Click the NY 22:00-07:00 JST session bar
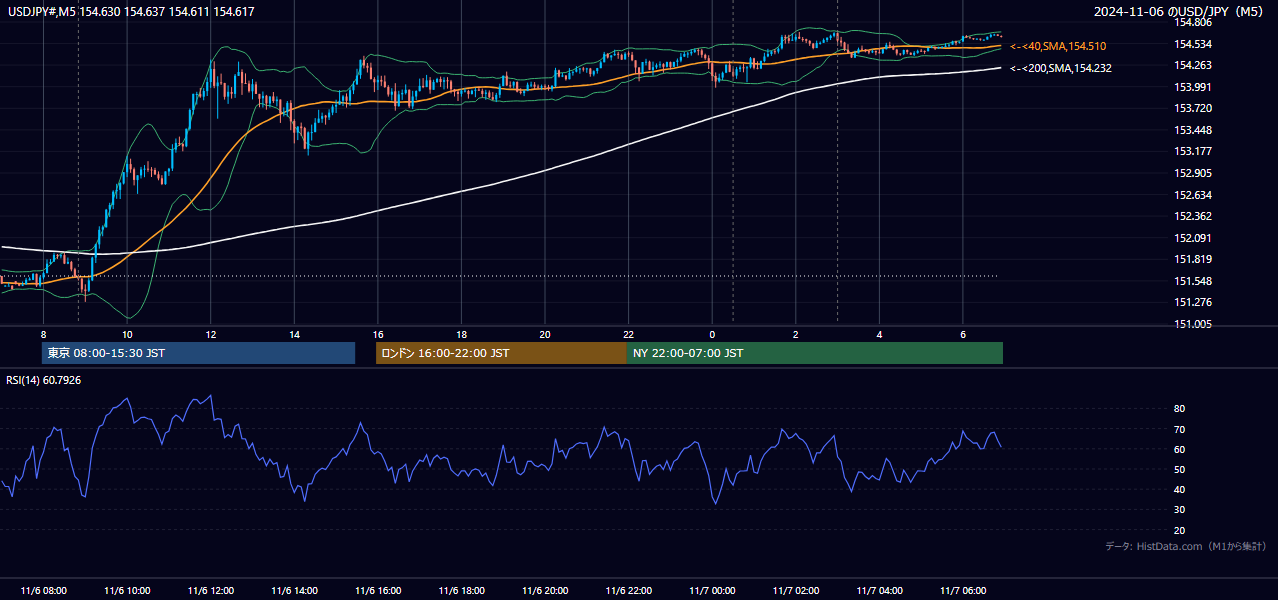Screen dimensions: 1278x600 click(x=815, y=353)
